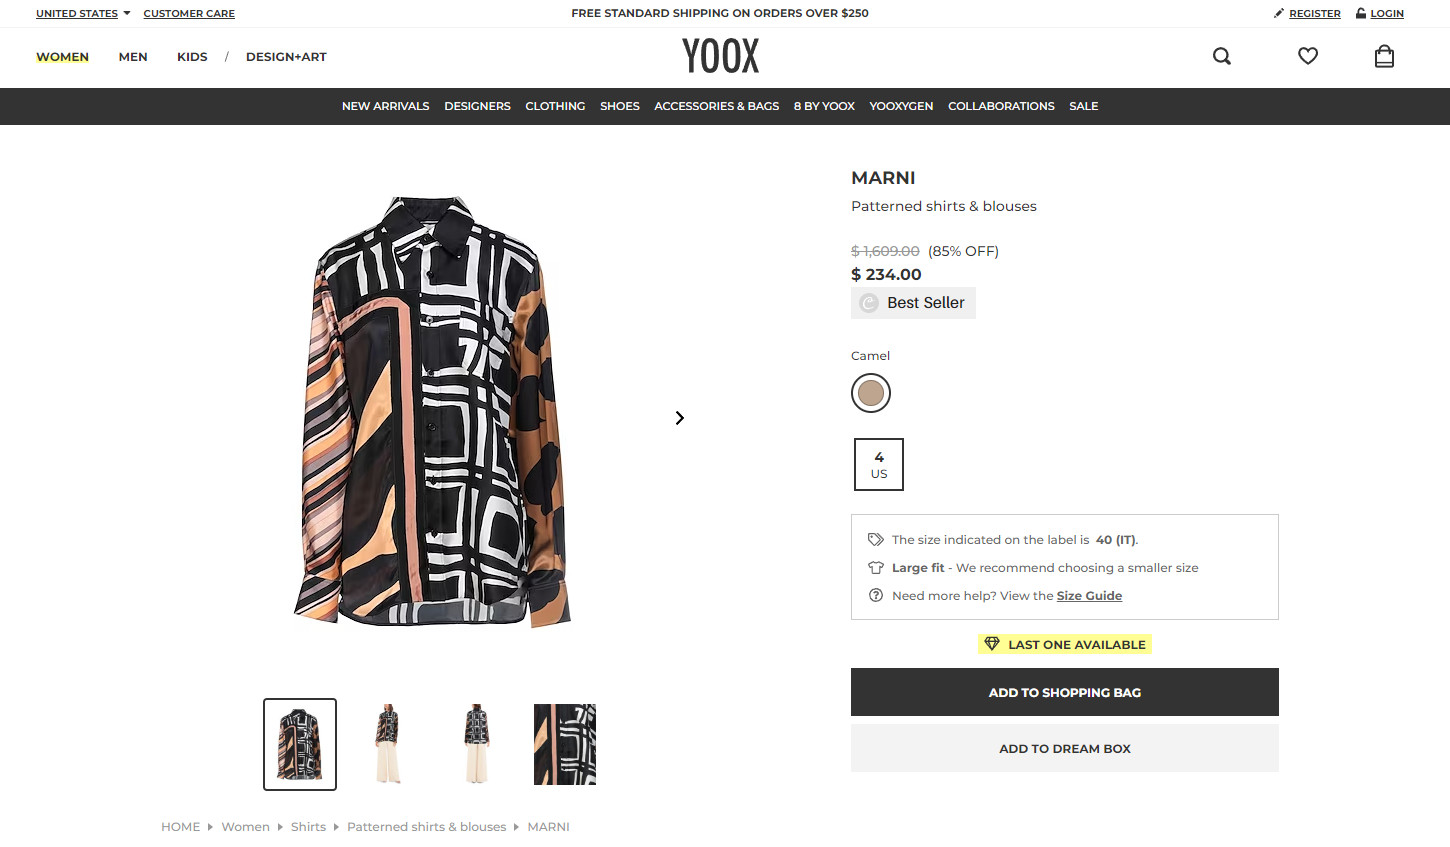Select size 4 US option
Image resolution: width=1450 pixels, height=847 pixels.
point(879,465)
